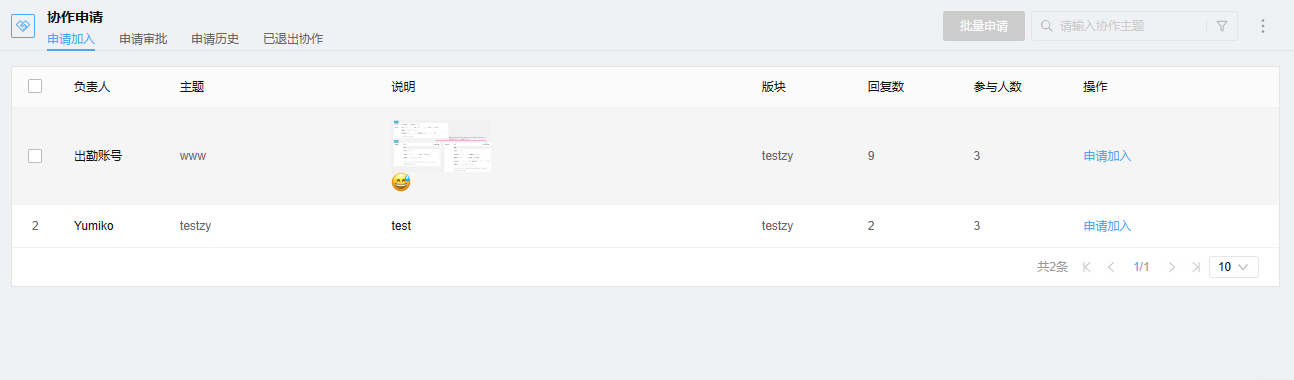Focus the 请输入协作主题 search field
This screenshot has width=1294, height=380.
click(x=1130, y=26)
